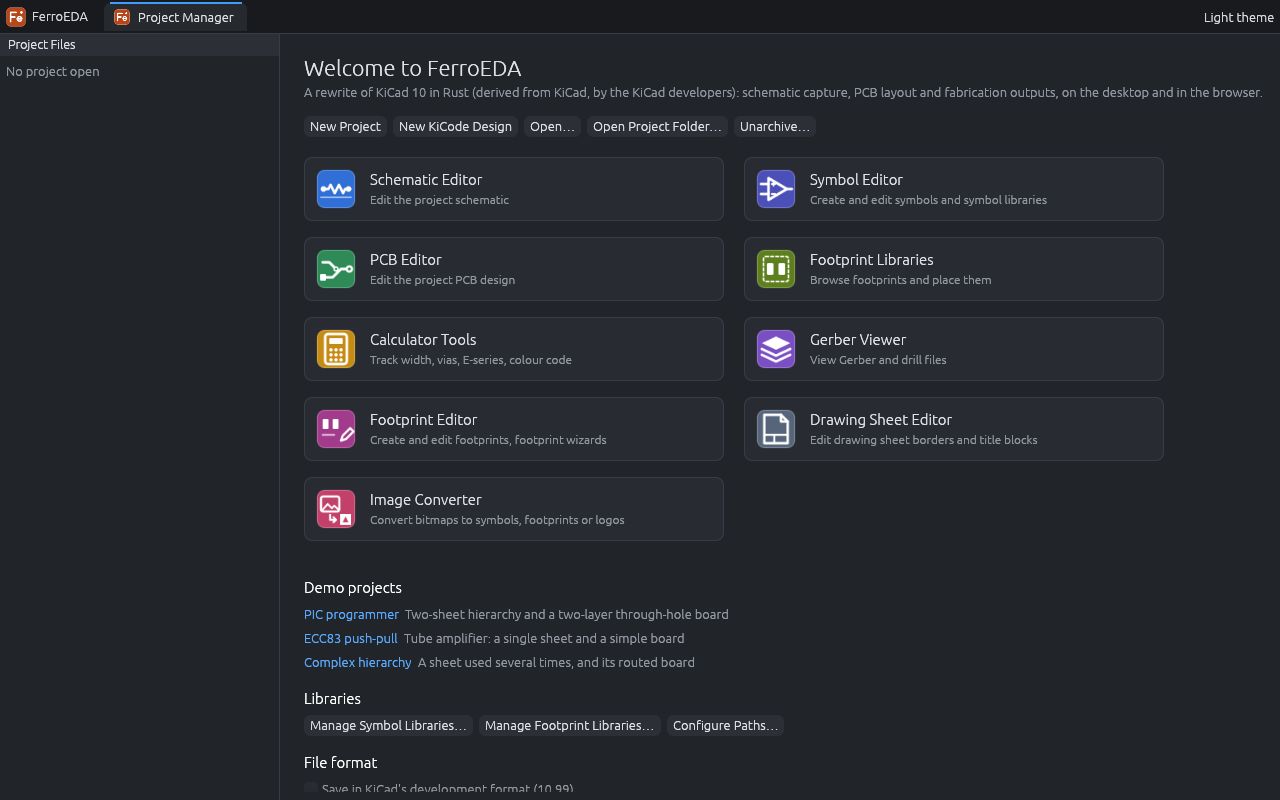Toggle the Light theme button
Image resolution: width=1280 pixels, height=800 pixels.
[1238, 17]
